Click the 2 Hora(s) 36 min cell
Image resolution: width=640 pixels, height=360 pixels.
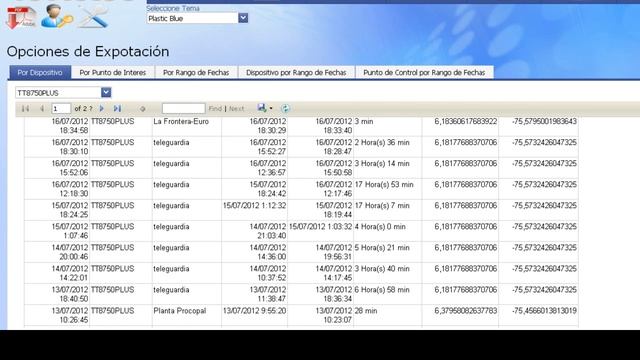click(388, 147)
